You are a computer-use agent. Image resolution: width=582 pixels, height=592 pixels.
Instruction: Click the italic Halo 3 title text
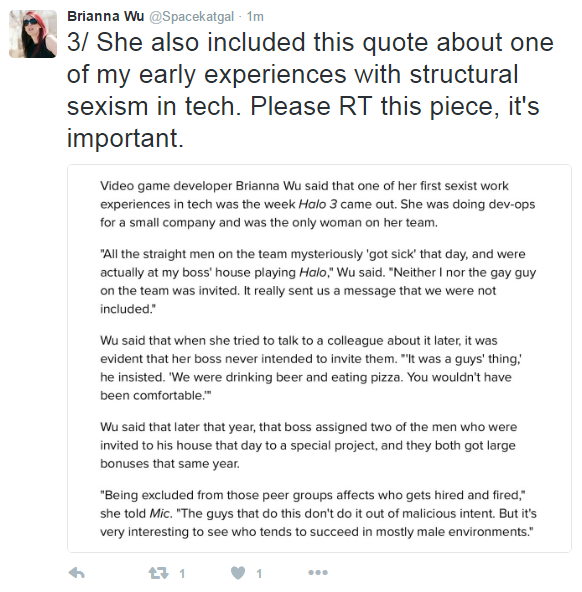317,204
